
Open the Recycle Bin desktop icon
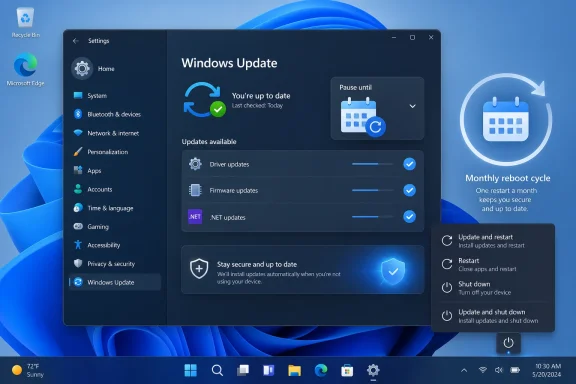25,22
